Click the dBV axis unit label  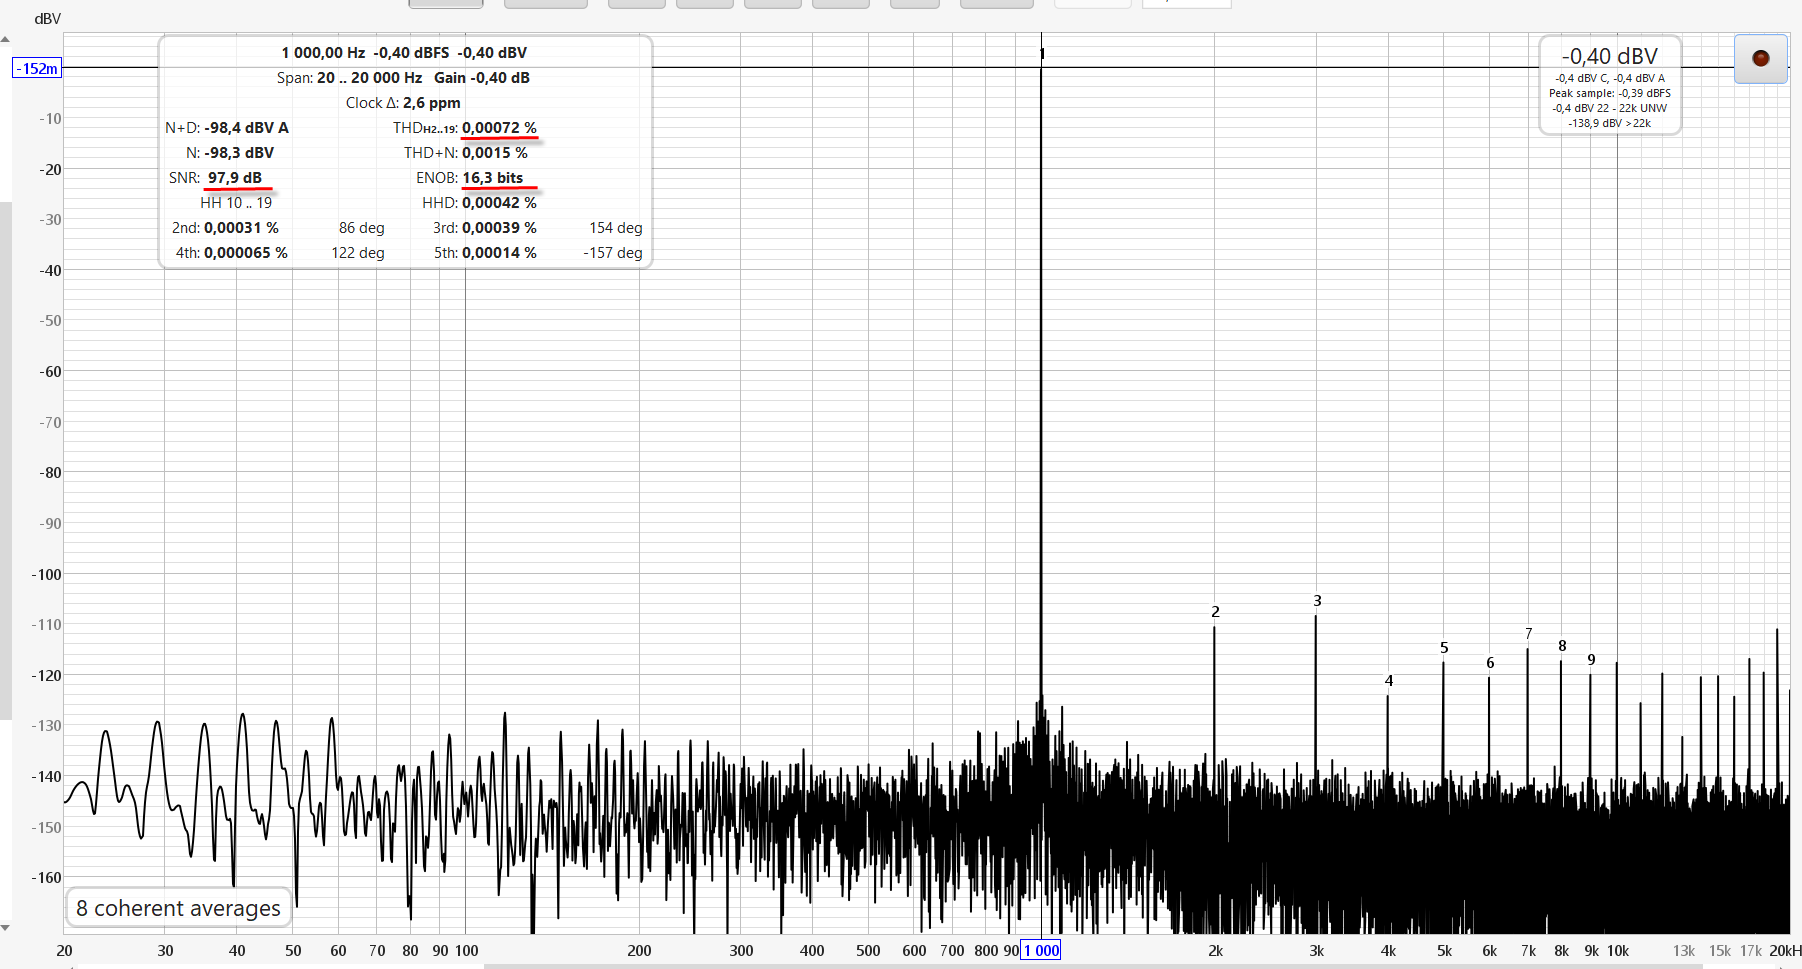(x=47, y=19)
